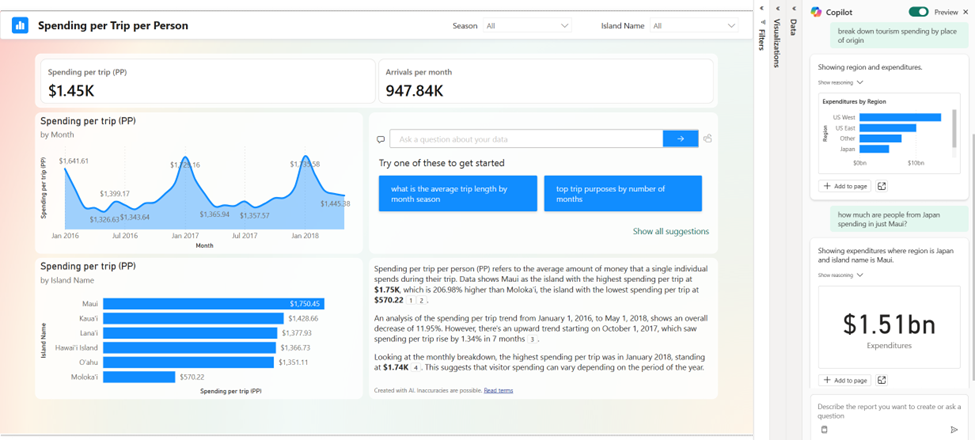Expand Show reasoning under Japan Maui response
The width and height of the screenshot is (975, 440).
point(841,275)
